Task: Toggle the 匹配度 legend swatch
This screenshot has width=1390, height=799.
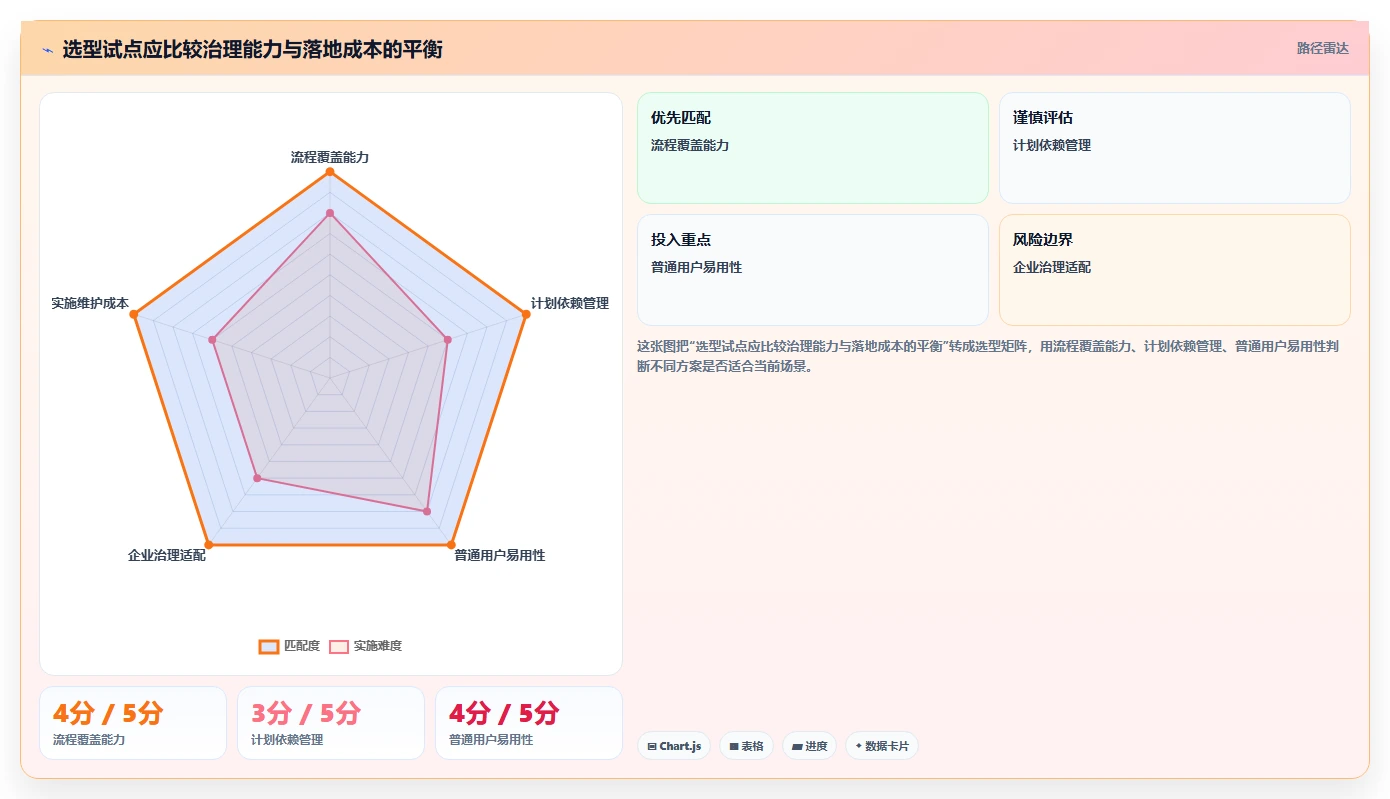Action: pyautogui.click(x=269, y=646)
